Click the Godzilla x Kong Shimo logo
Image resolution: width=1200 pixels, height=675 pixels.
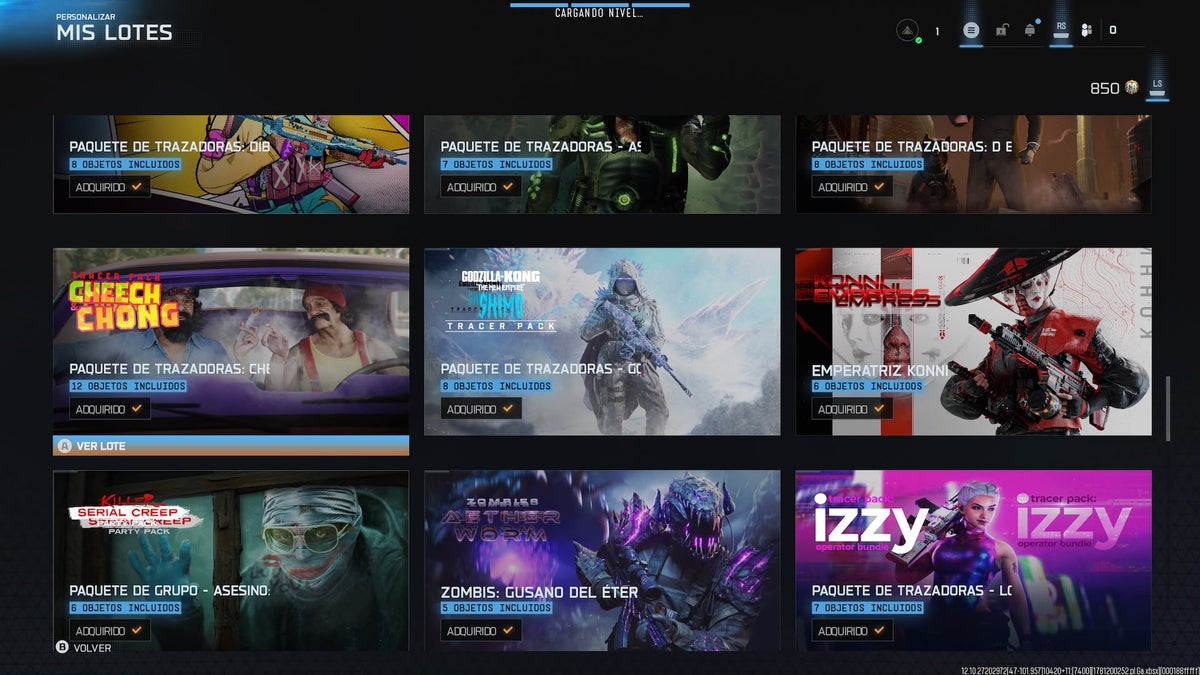[501, 300]
